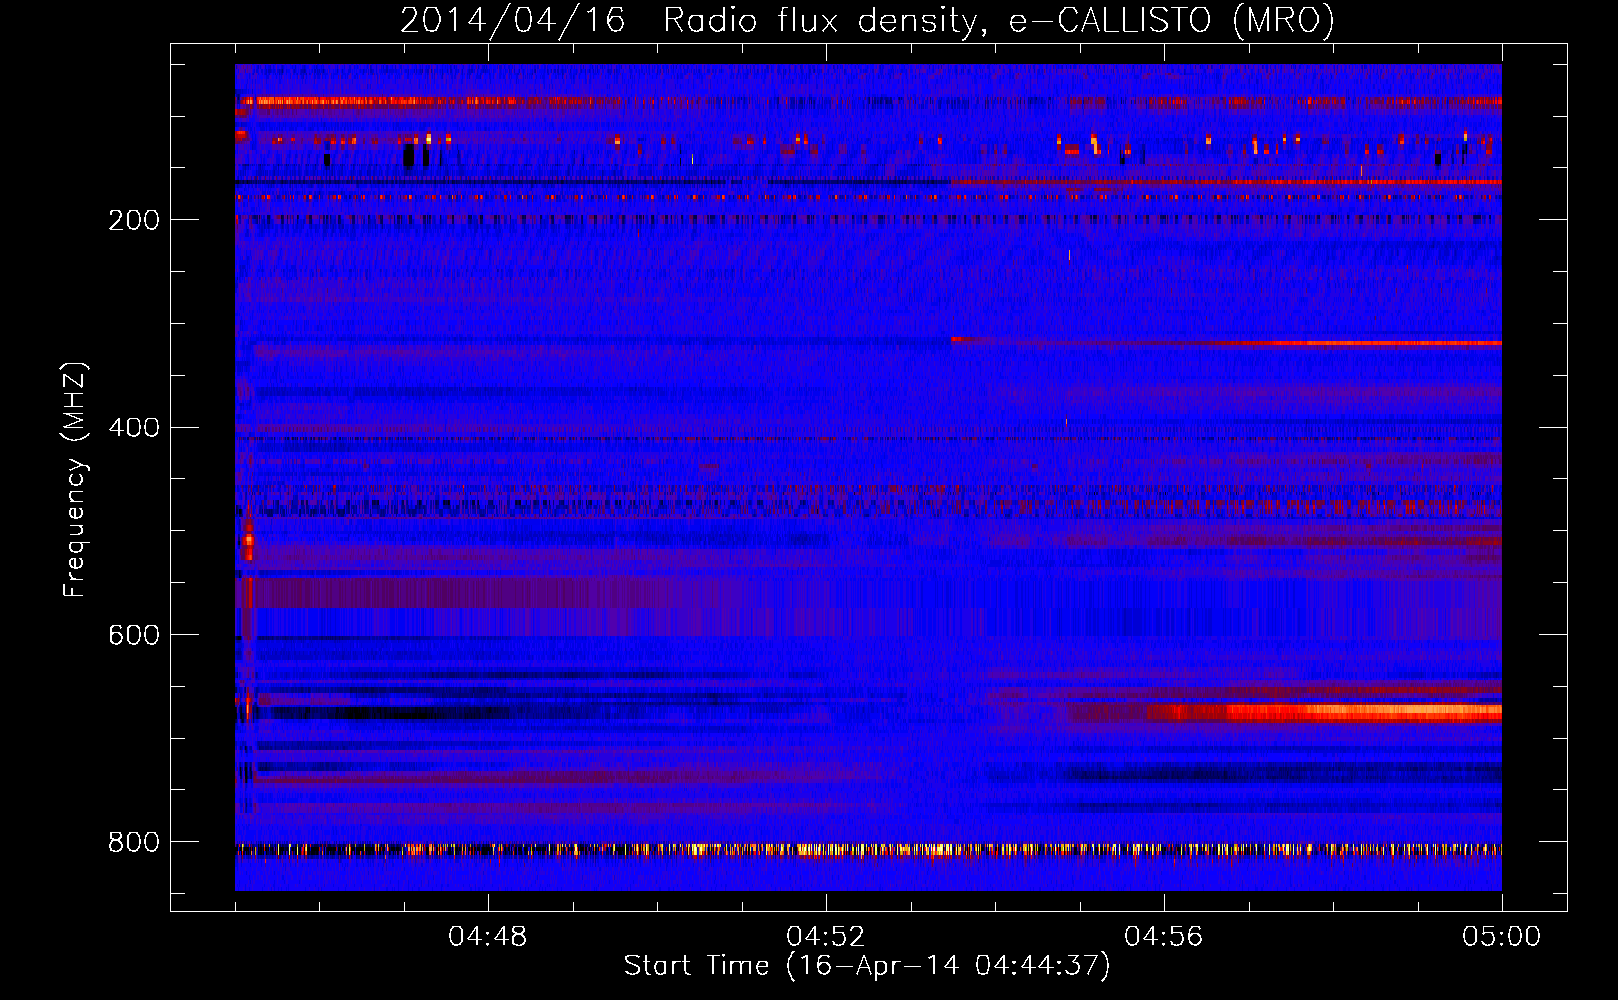Click the 04:56 time tick label
Viewport: 1618px width, 1000px height.
pyautogui.click(x=1164, y=937)
